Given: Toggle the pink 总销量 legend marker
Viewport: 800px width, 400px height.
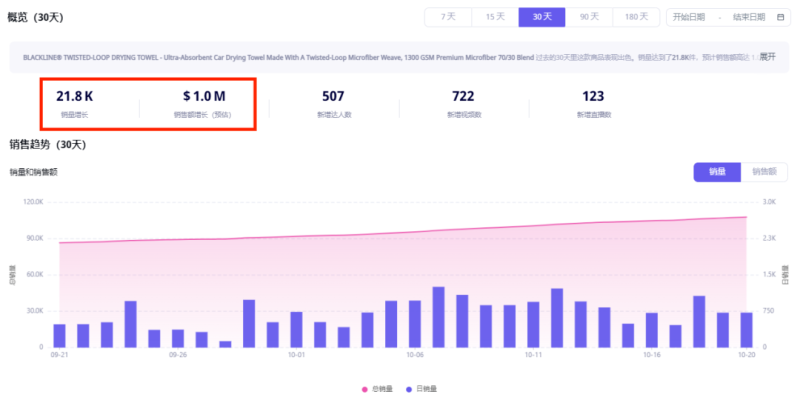Looking at the screenshot, I should point(365,388).
